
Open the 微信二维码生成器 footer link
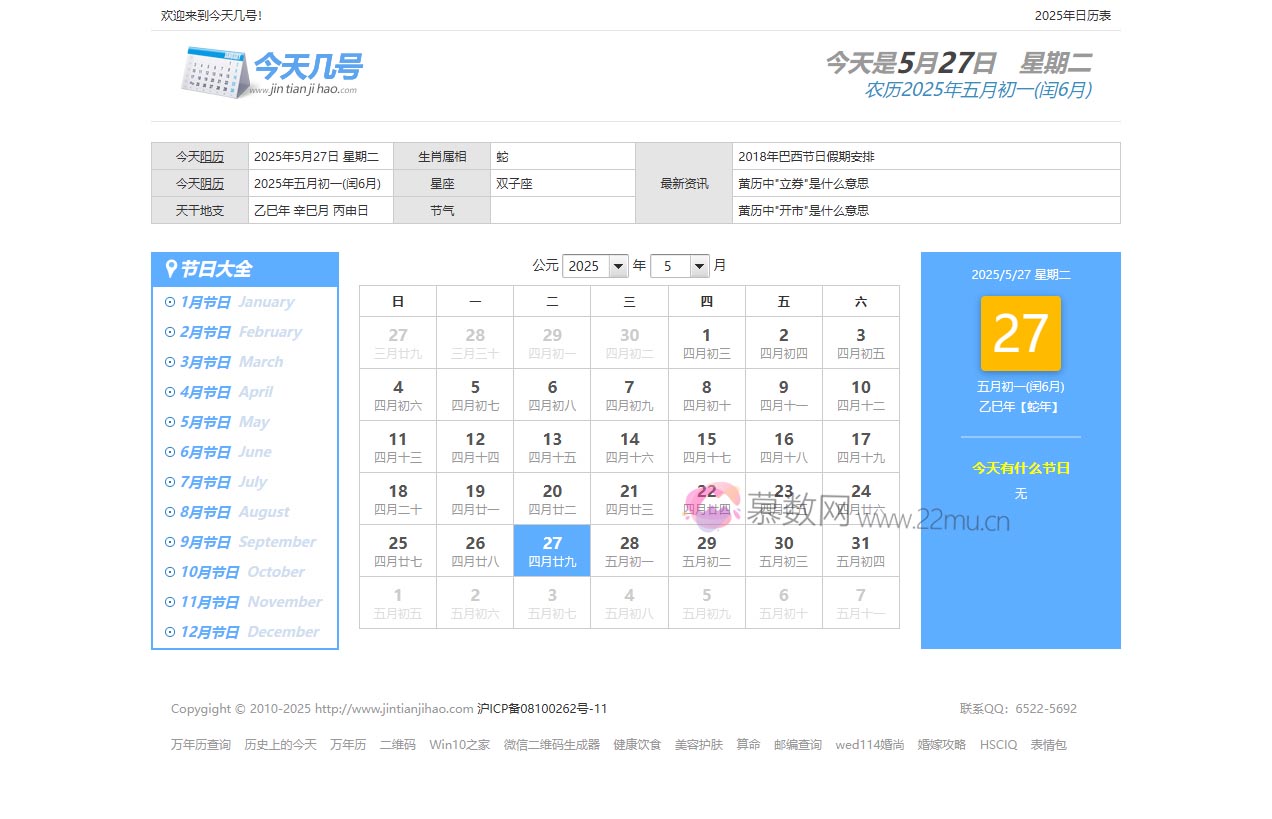(x=551, y=745)
